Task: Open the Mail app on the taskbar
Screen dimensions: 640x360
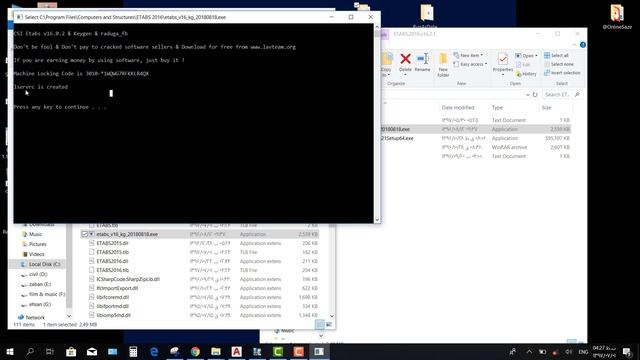Action: click(x=92, y=351)
